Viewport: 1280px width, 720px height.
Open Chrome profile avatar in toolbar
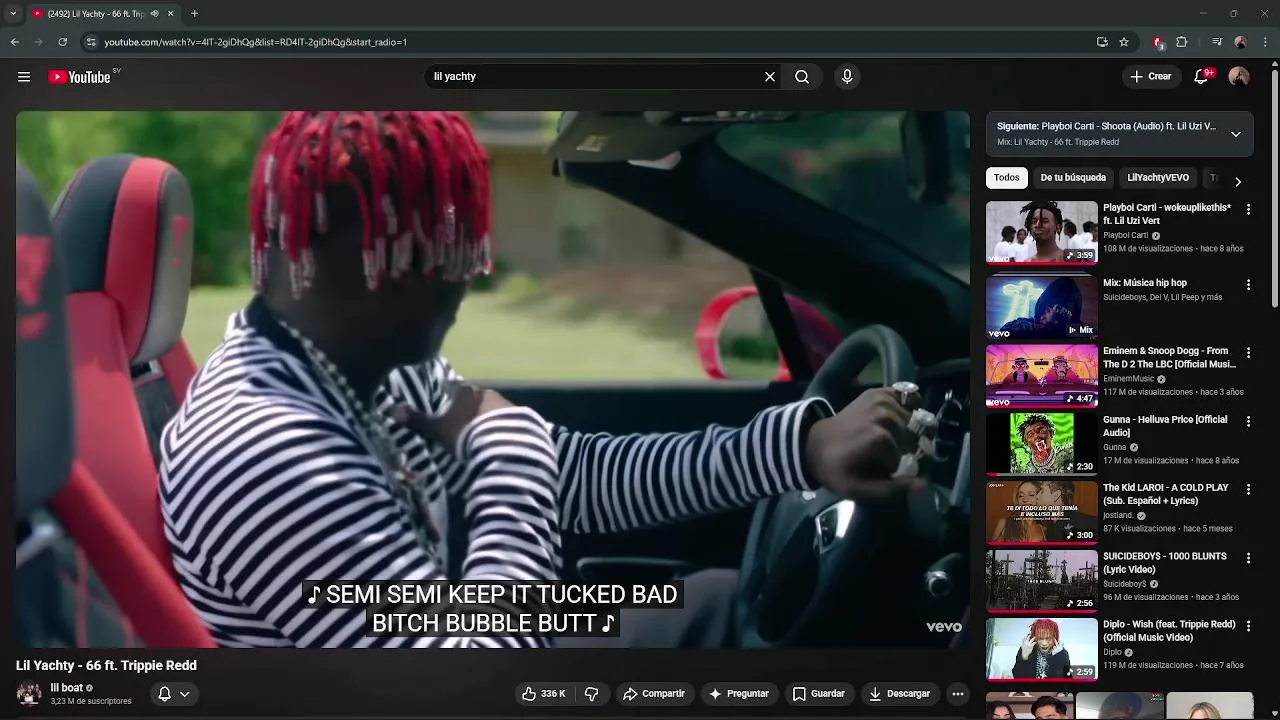1240,42
